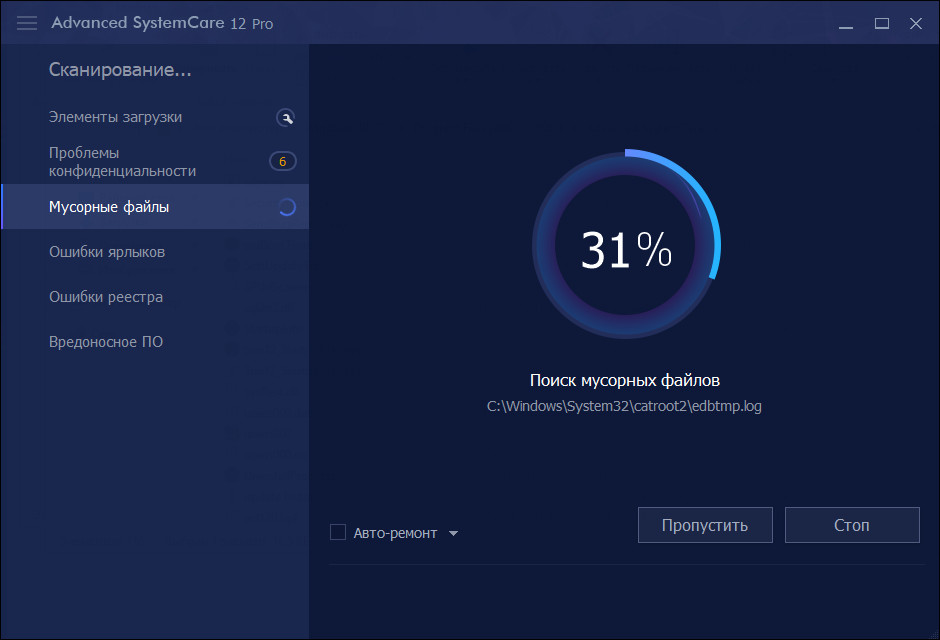Viewport: 940px width, 640px height.
Task: Choose Ошибки ярлыков in the sidebar
Action: (107, 252)
